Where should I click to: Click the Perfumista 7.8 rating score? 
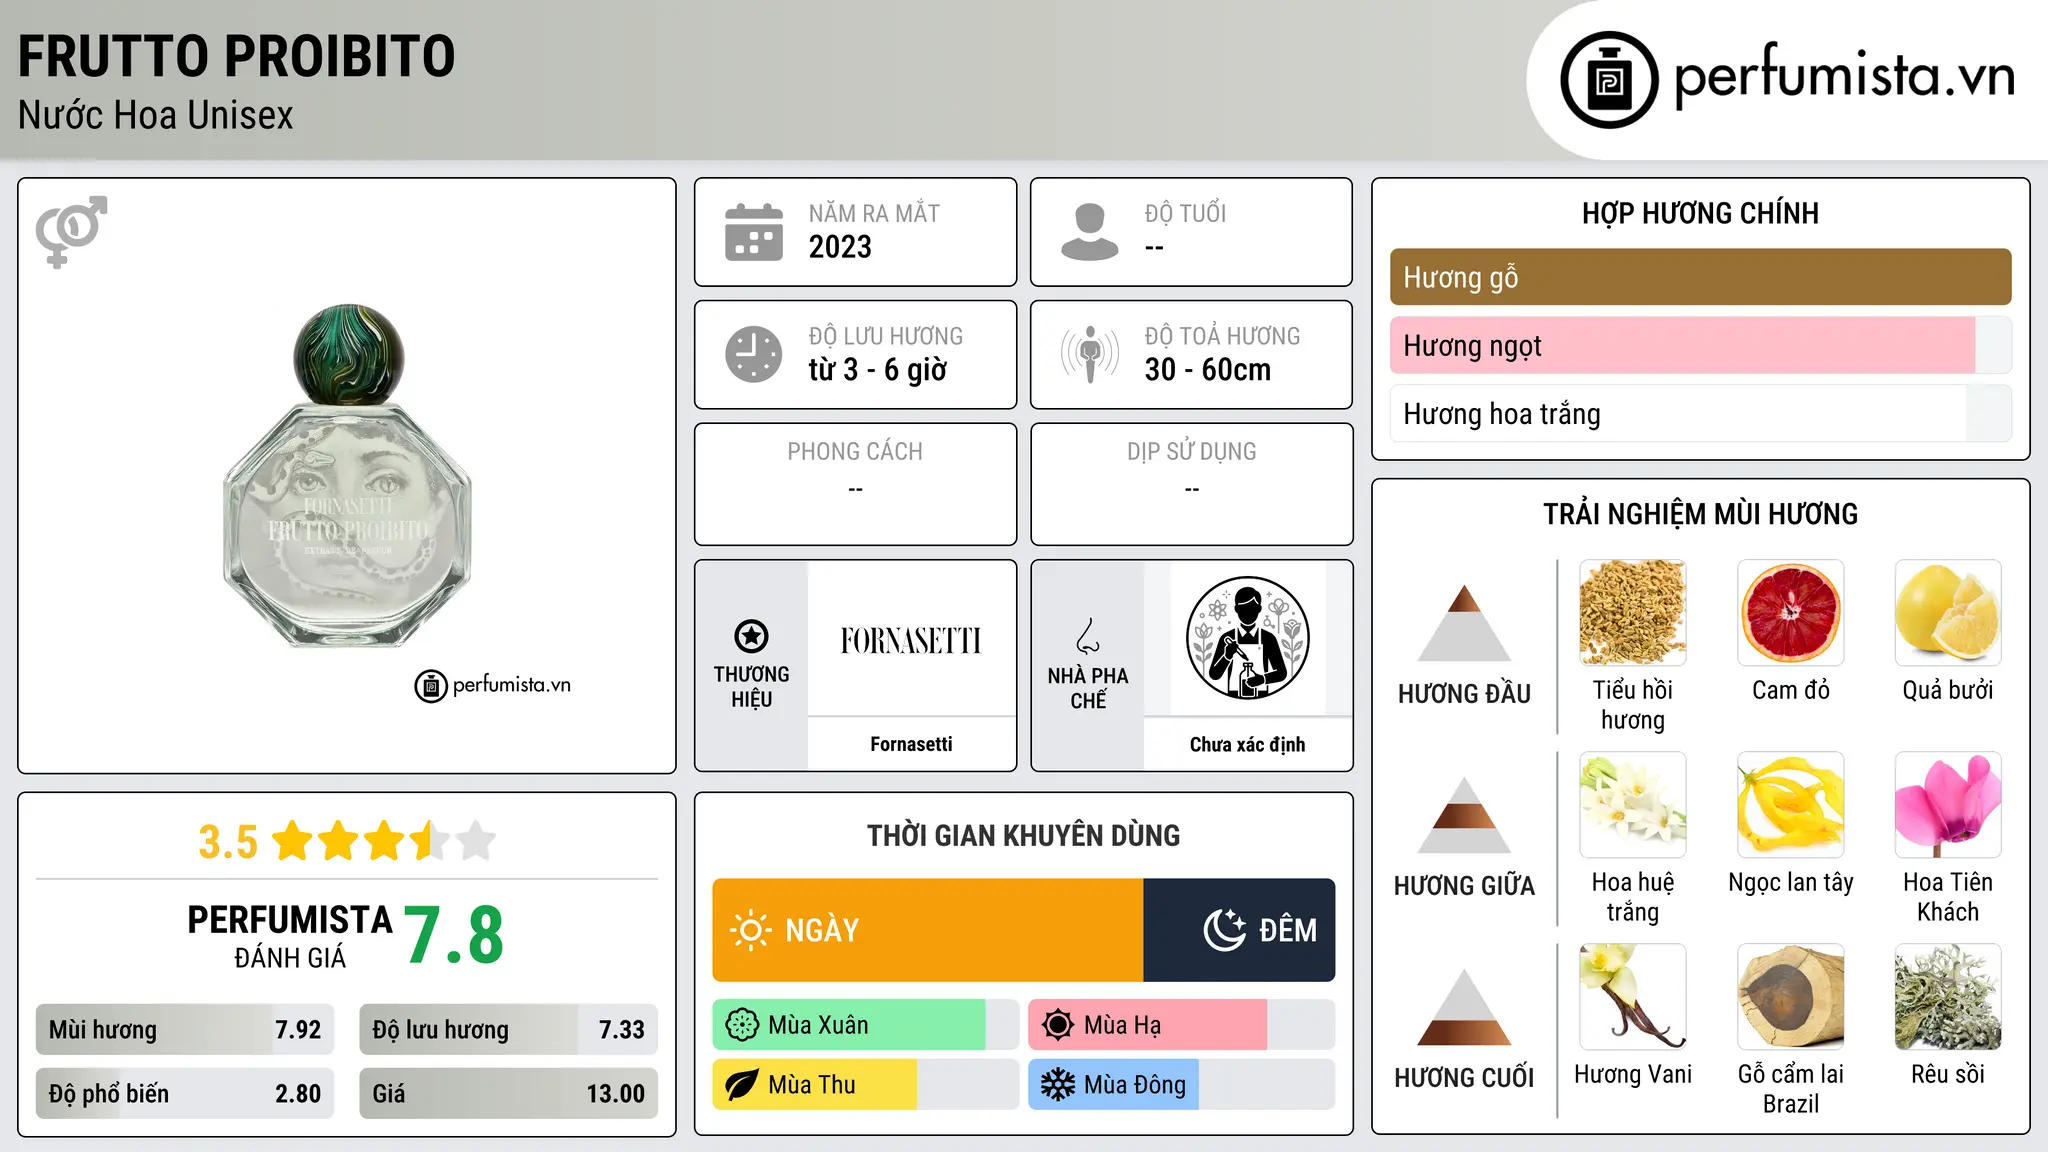click(454, 935)
